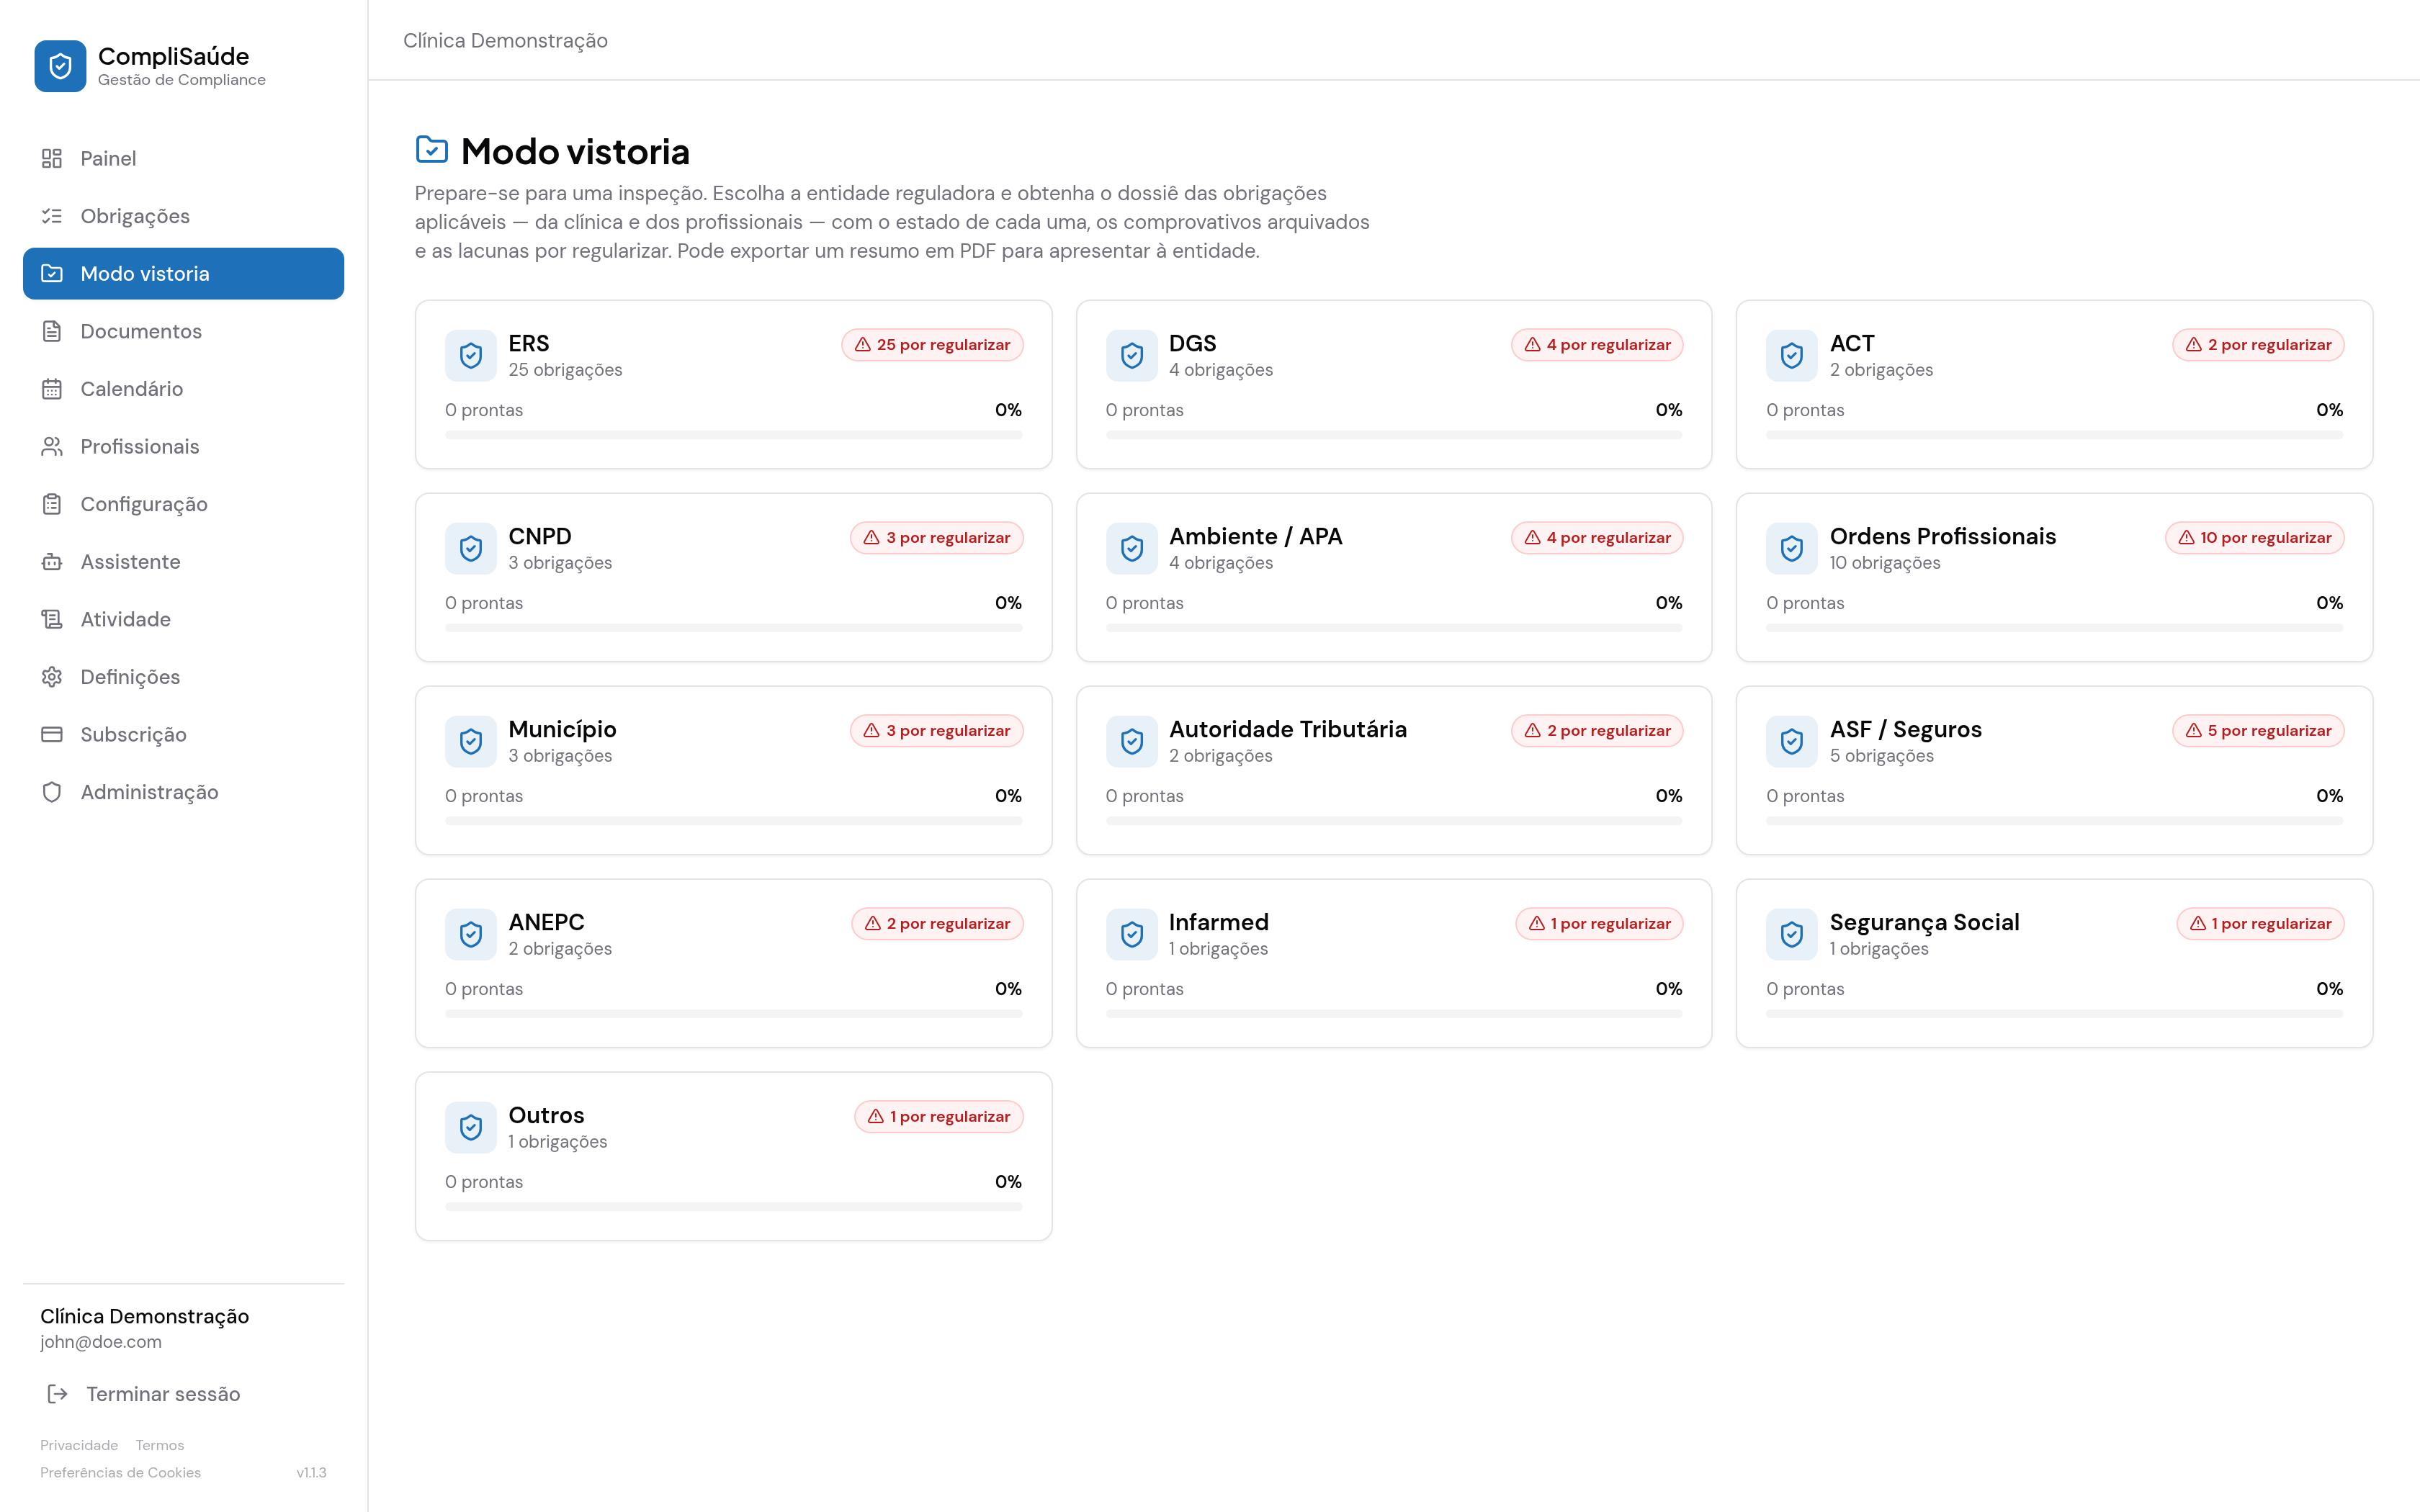The height and width of the screenshot is (1512, 2420).
Task: Open the DGS entity card
Action: [1394, 384]
